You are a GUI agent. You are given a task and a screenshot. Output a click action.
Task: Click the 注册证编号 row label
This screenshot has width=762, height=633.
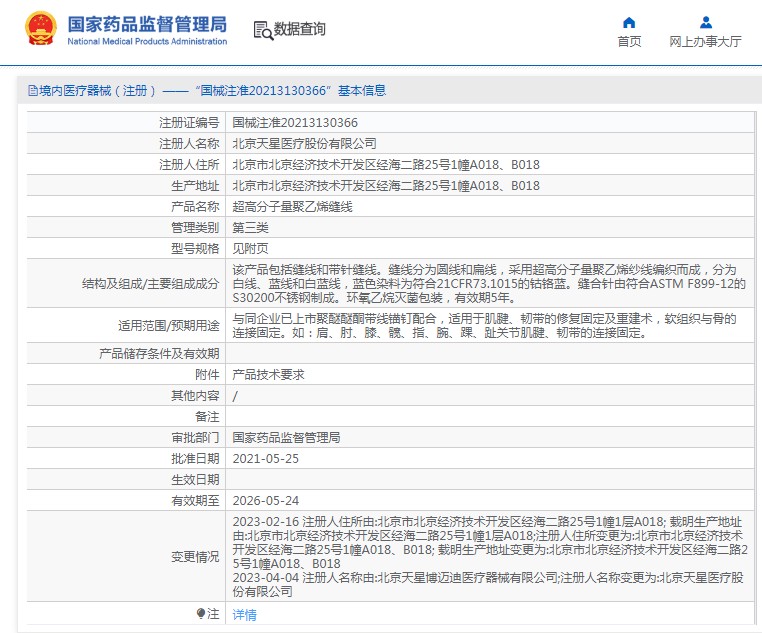coord(189,122)
